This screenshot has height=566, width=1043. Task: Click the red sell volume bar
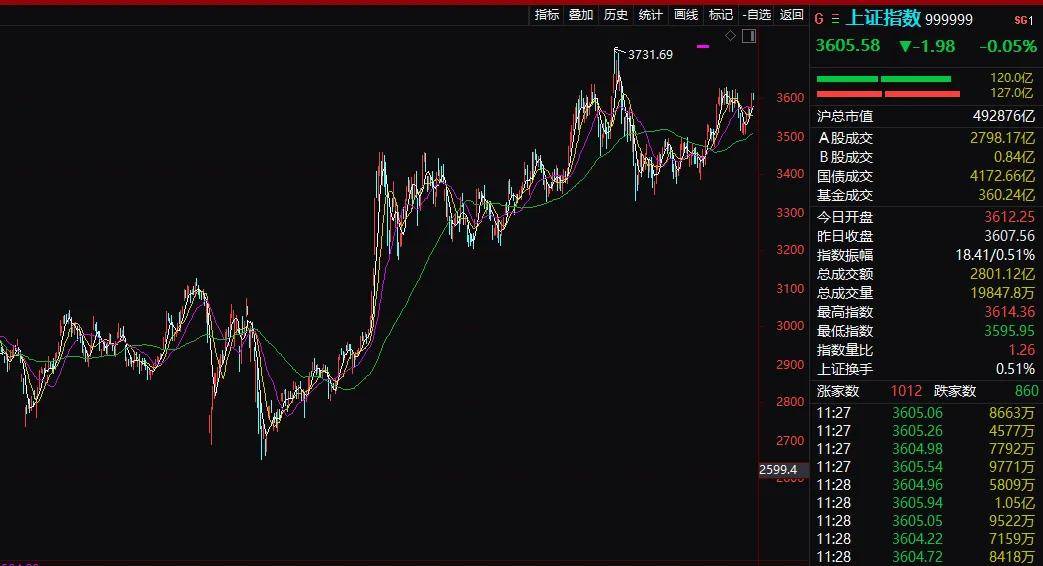point(888,94)
